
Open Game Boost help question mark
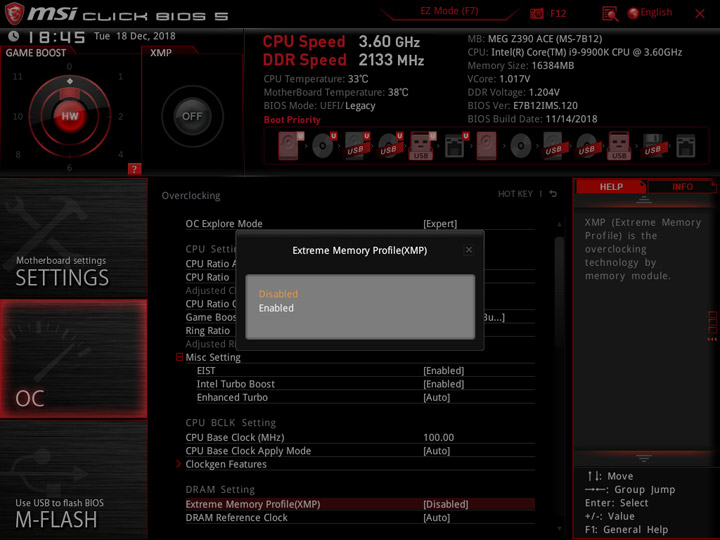pyautogui.click(x=134, y=169)
